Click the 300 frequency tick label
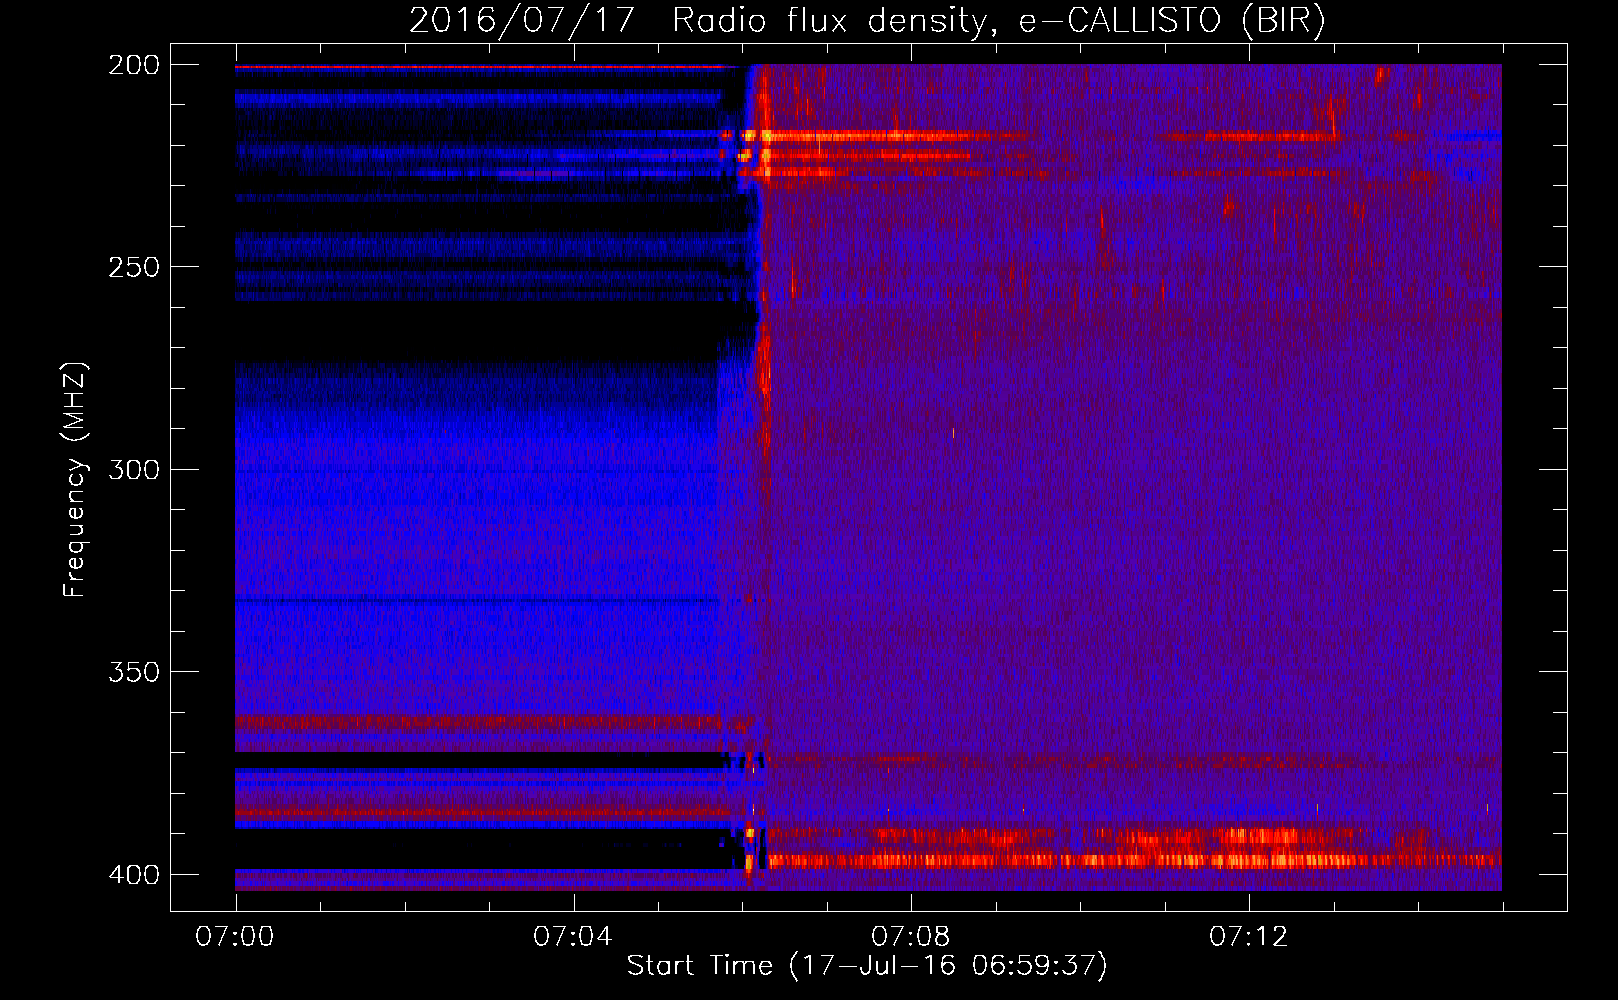 (x=134, y=469)
